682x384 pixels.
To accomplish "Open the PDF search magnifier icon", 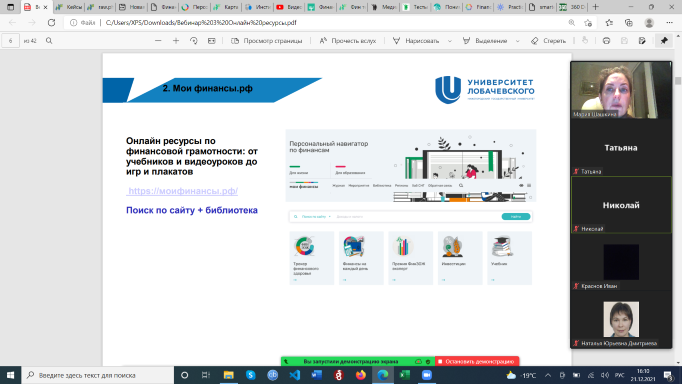I will 49,40.
